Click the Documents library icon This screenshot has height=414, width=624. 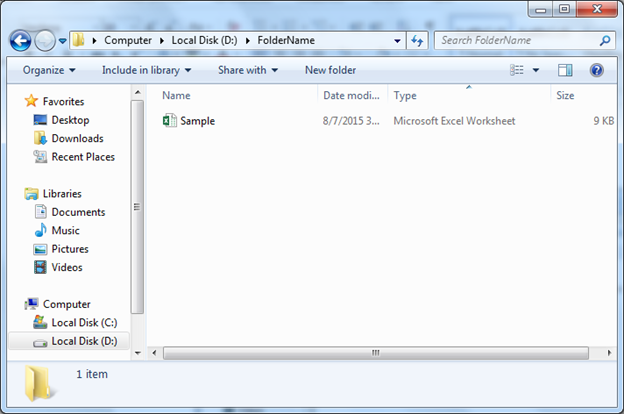pos(41,212)
